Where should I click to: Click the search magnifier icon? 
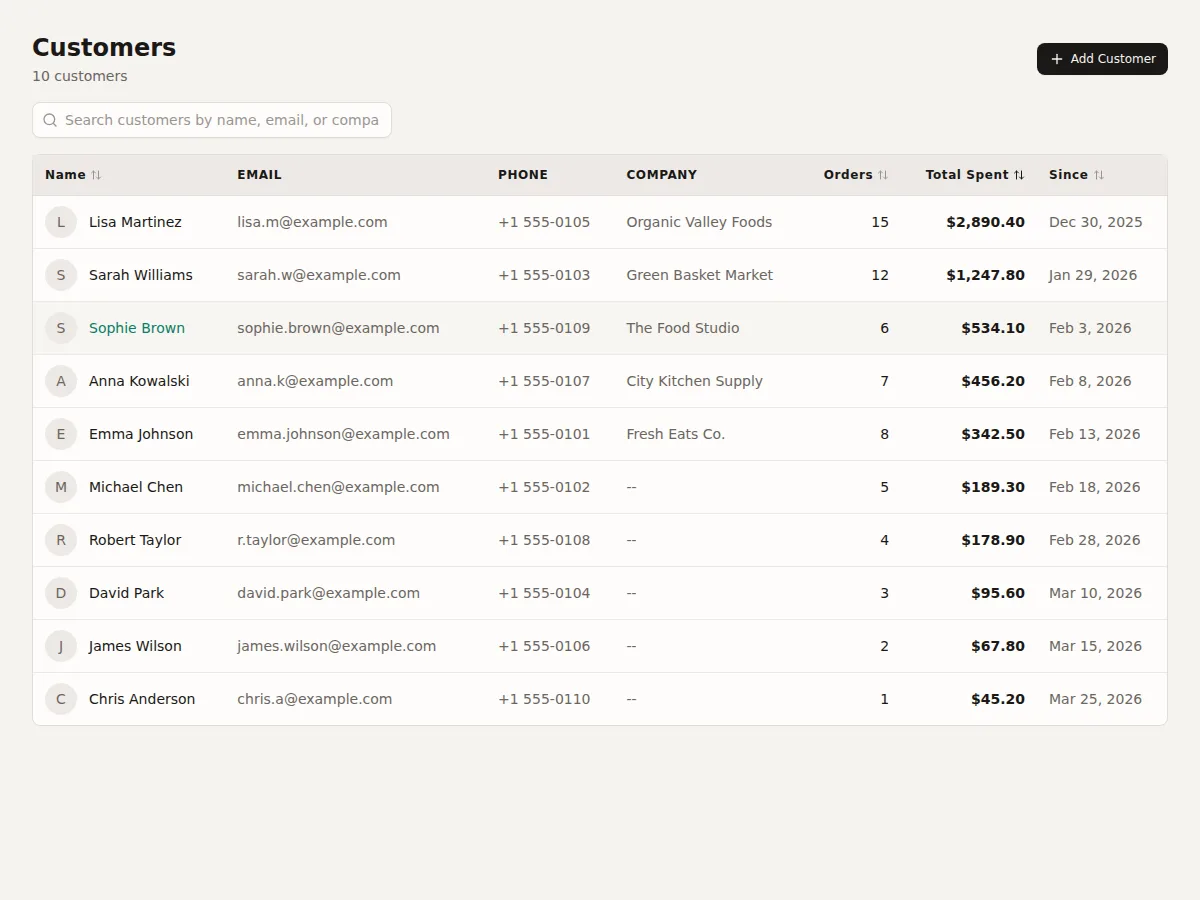pyautogui.click(x=50, y=120)
